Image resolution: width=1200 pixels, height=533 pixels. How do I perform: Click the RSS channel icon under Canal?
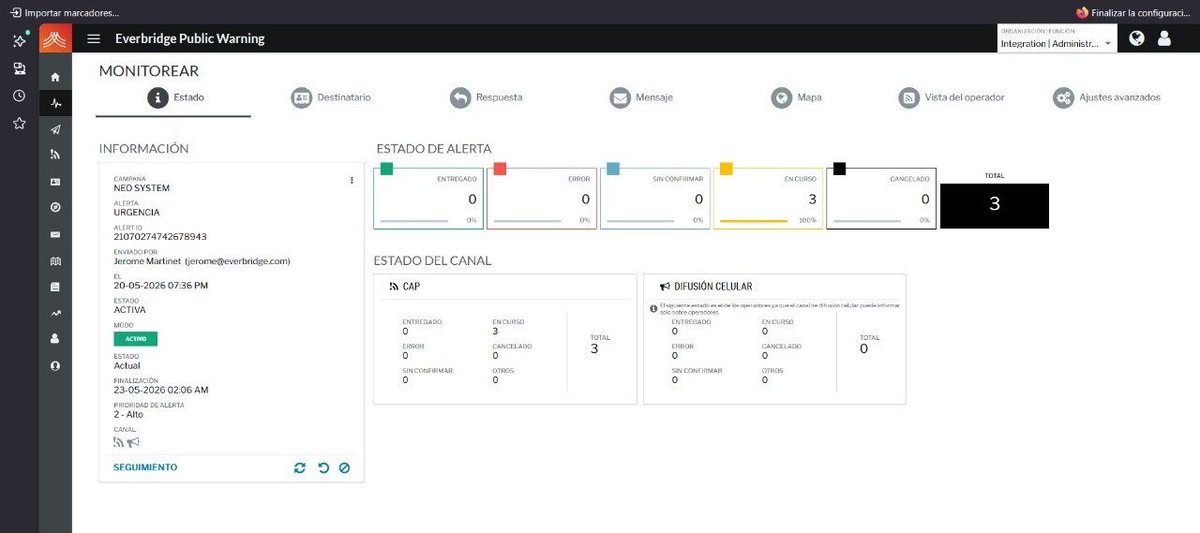coord(118,442)
